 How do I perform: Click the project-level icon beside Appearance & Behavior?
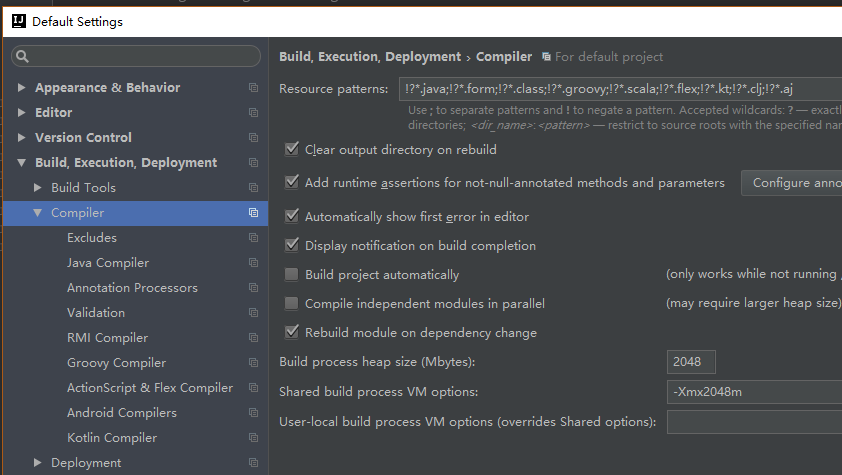tap(253, 88)
